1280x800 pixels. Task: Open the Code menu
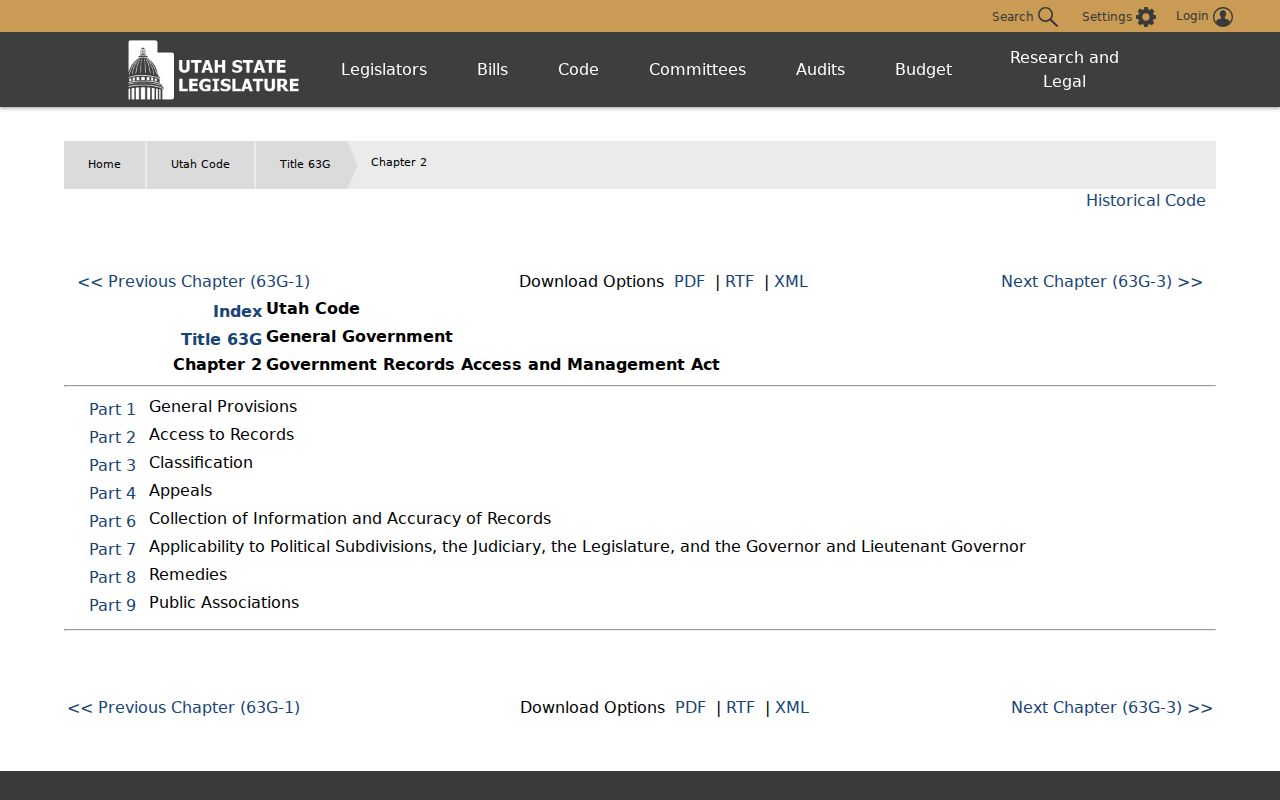[578, 69]
